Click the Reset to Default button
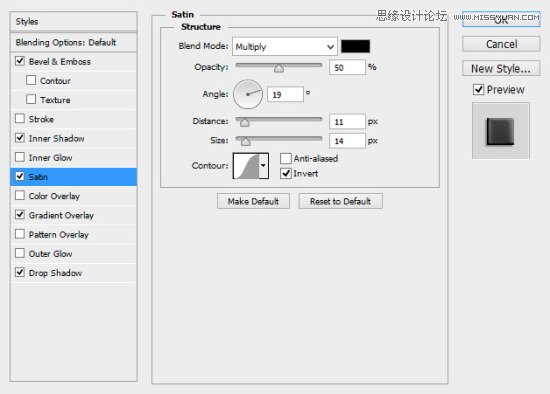 [340, 201]
